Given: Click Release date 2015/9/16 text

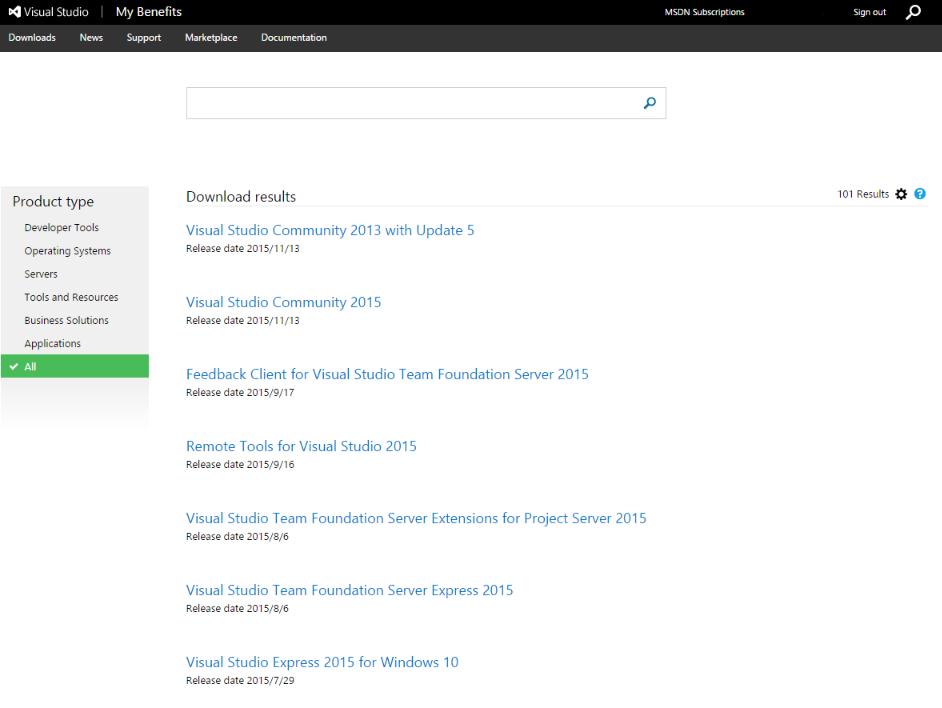Looking at the screenshot, I should (x=240, y=465).
